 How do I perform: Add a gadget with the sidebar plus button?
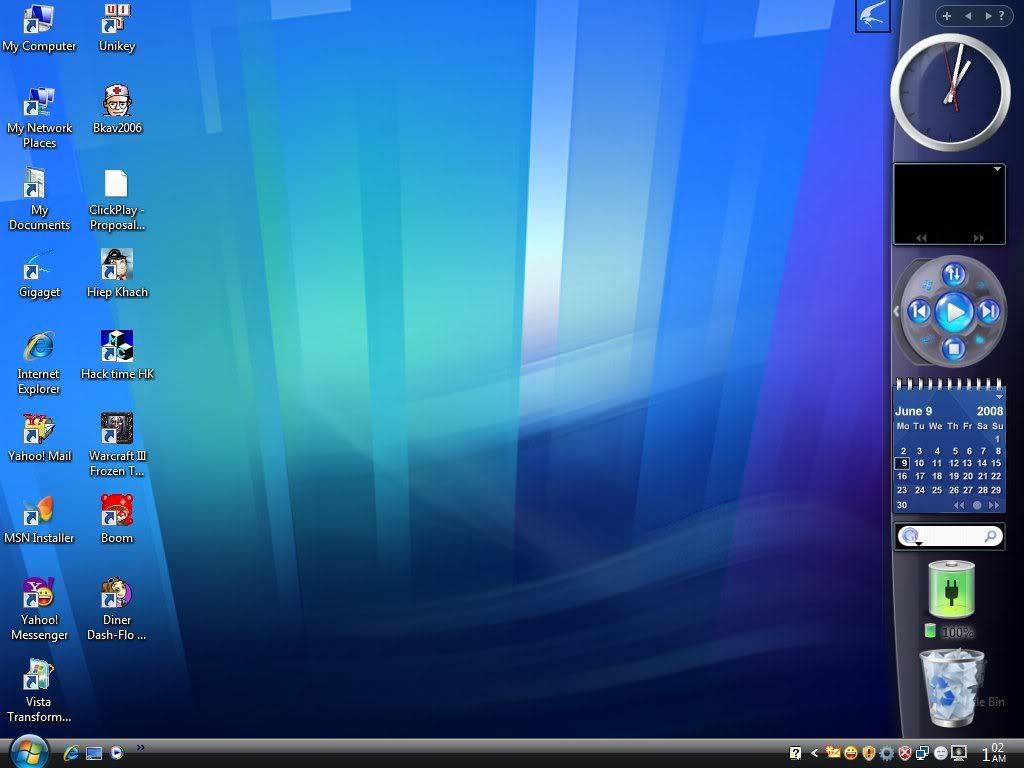pyautogui.click(x=947, y=15)
